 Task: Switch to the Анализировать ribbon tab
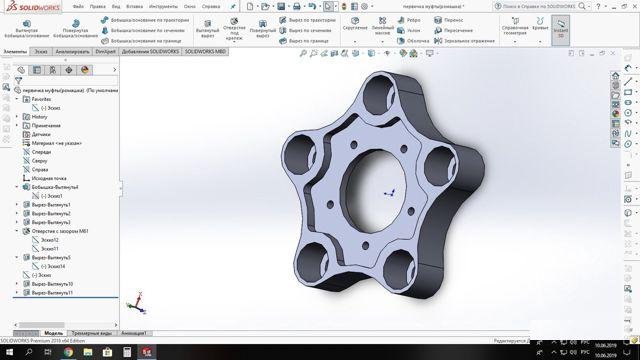pos(72,52)
